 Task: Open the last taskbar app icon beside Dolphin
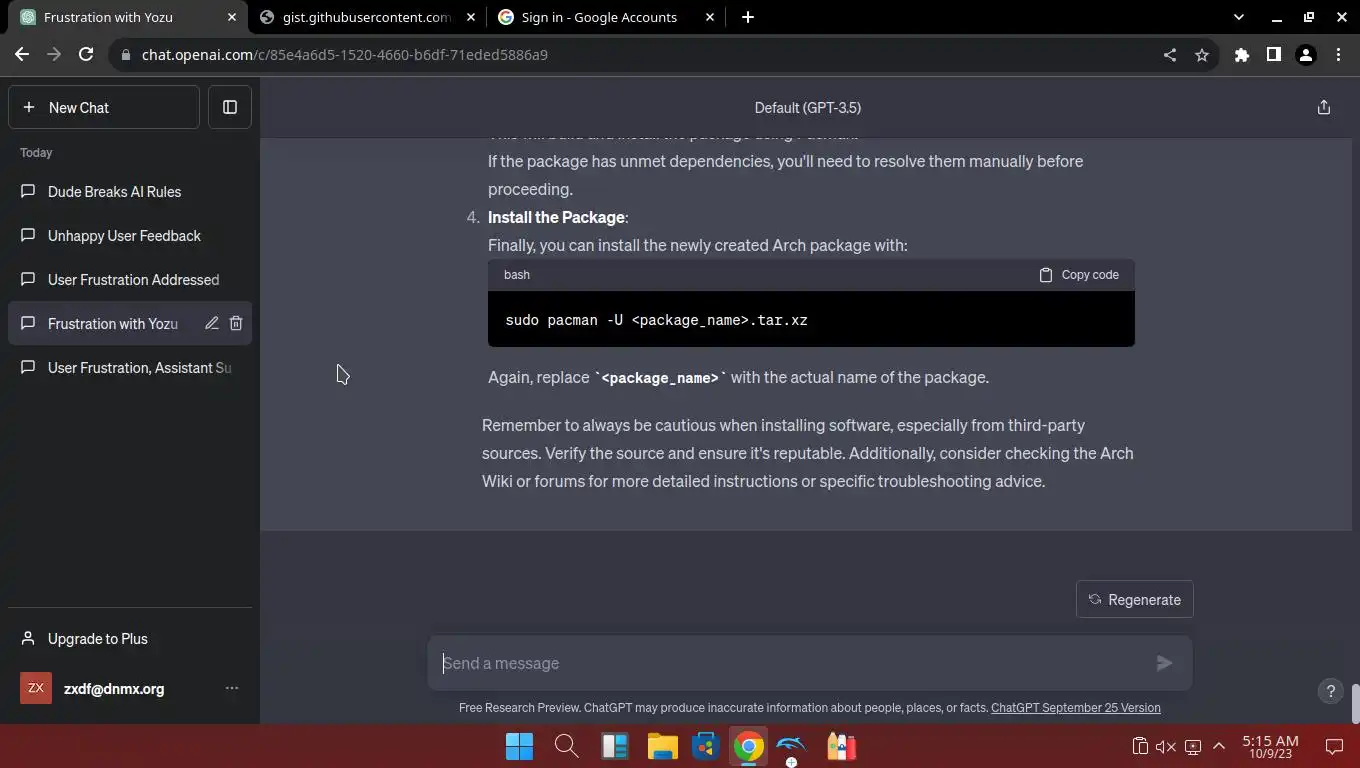coord(842,747)
